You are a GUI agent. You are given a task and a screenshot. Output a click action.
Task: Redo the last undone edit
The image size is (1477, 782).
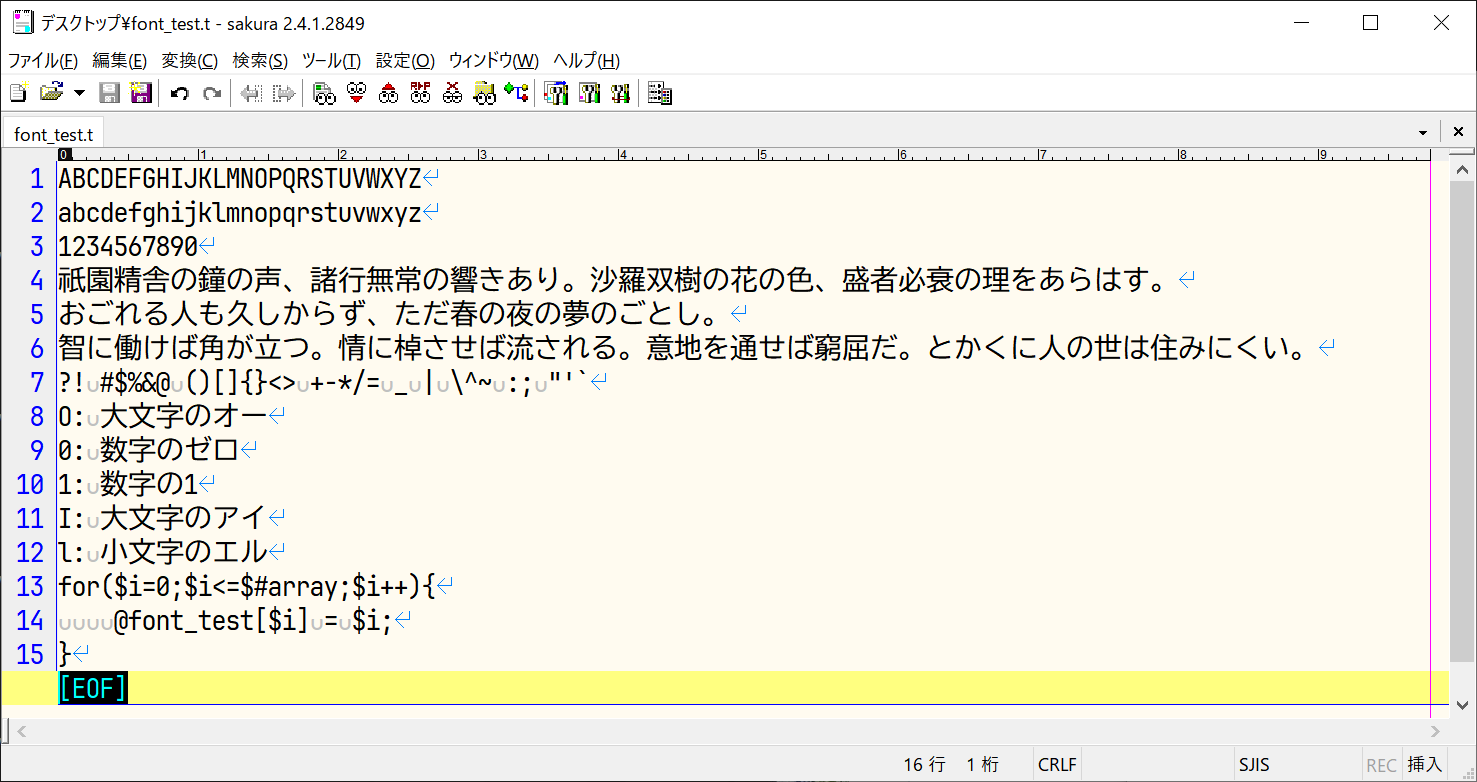pos(211,94)
